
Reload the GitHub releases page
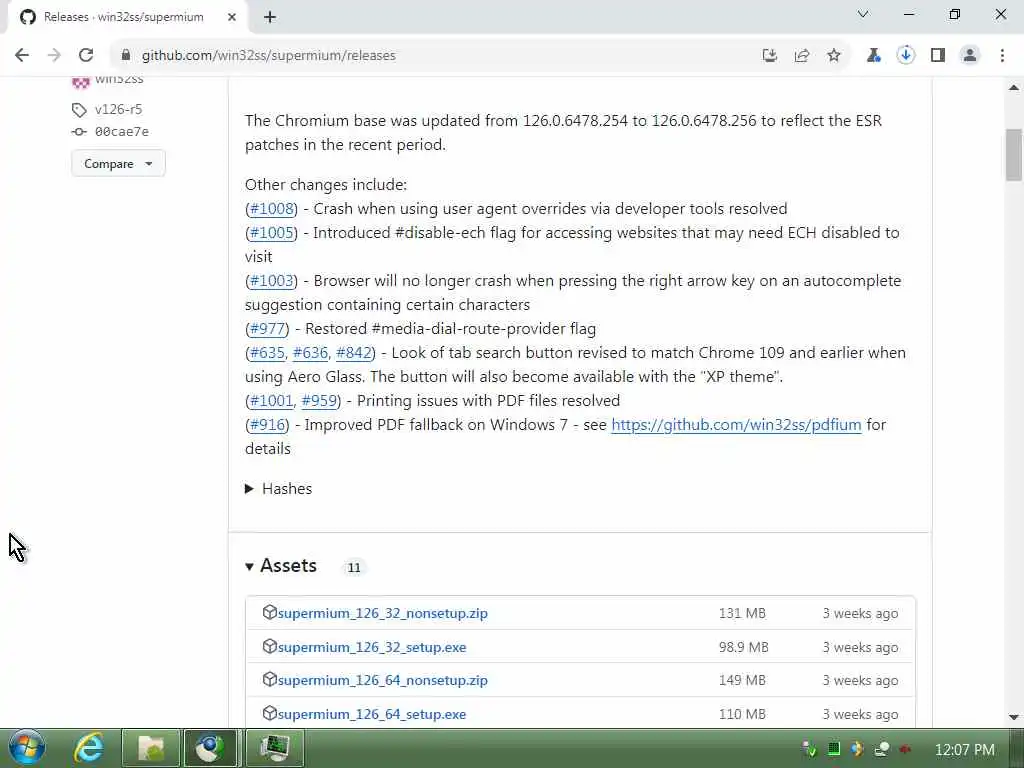86,56
